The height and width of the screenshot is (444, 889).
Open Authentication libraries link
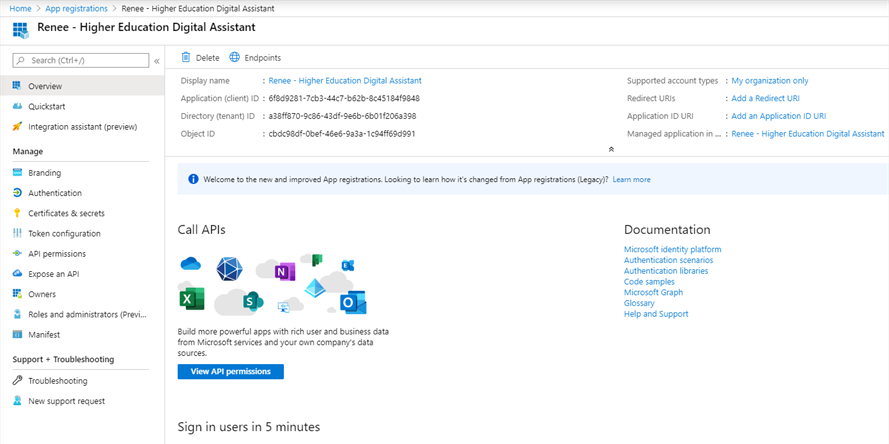[666, 270]
